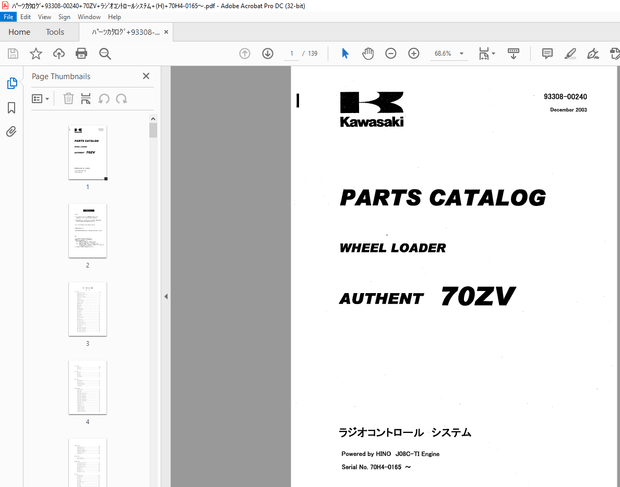Viewport: 620px width, 487px height.
Task: Toggle read mode scrolling icon
Action: click(x=513, y=53)
